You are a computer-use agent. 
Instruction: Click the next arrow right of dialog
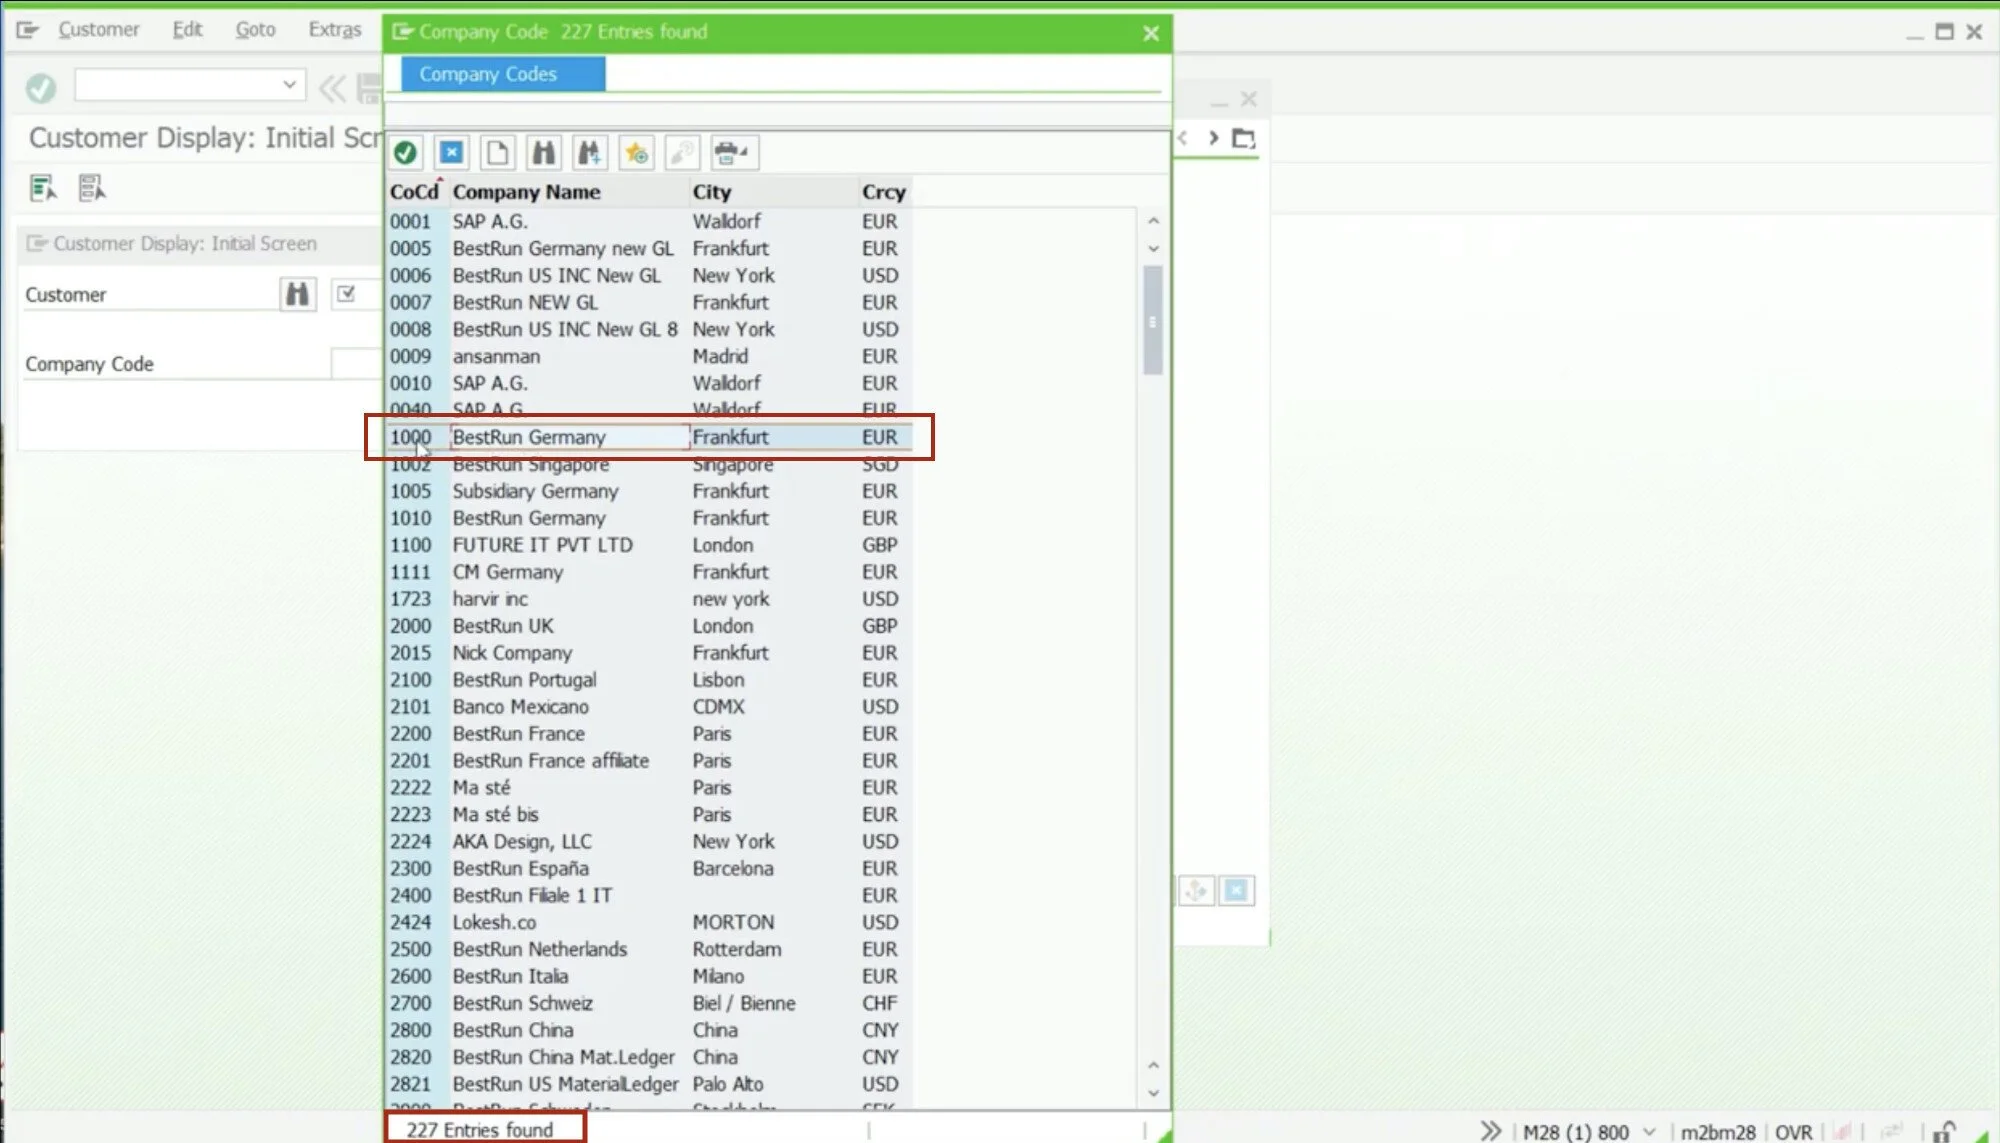pos(1213,138)
